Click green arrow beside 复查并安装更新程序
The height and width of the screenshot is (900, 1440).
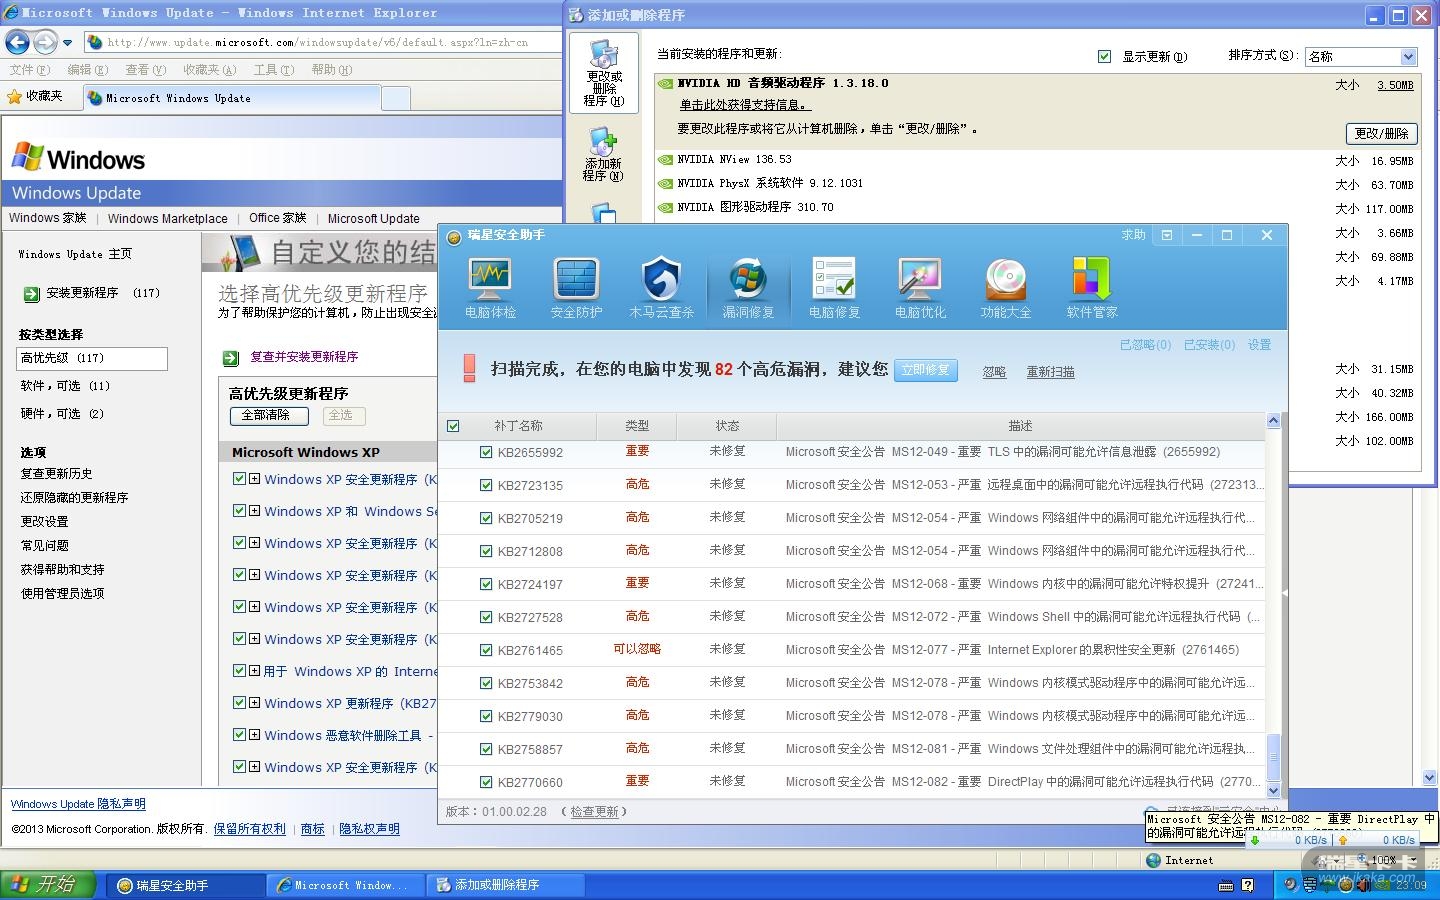(231, 358)
